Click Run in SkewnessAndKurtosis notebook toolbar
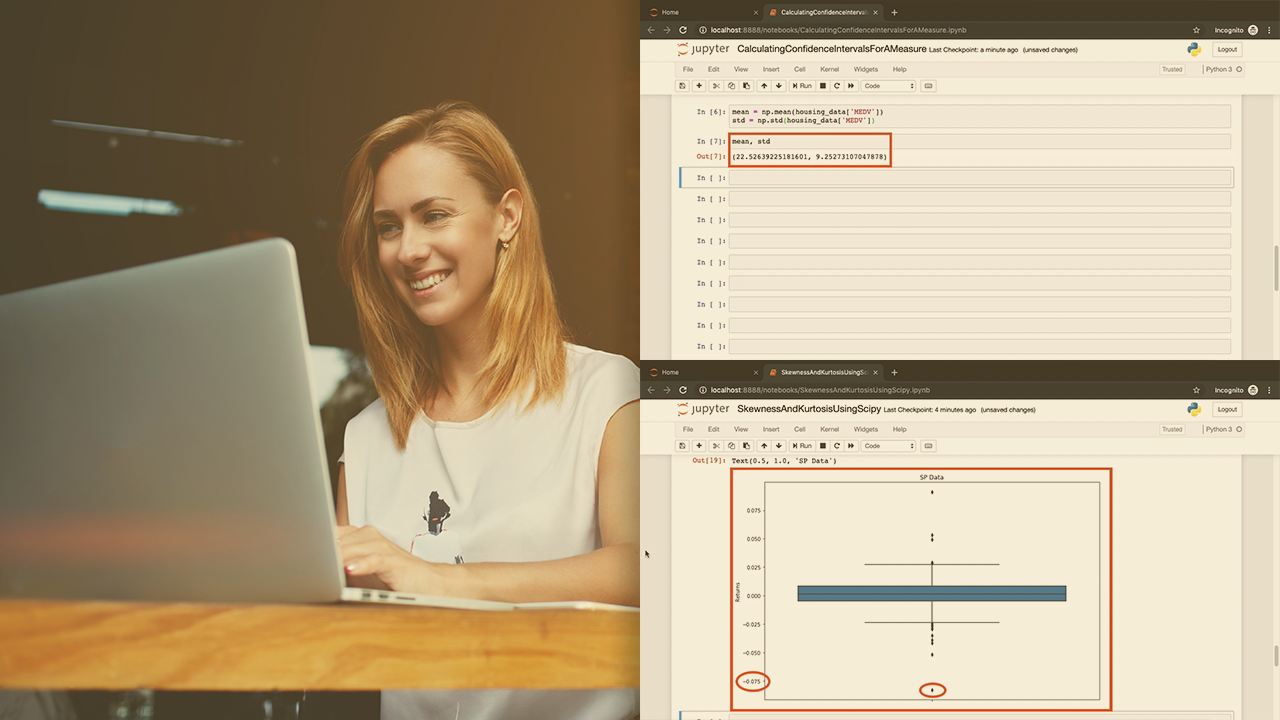1280x720 pixels. pos(801,446)
